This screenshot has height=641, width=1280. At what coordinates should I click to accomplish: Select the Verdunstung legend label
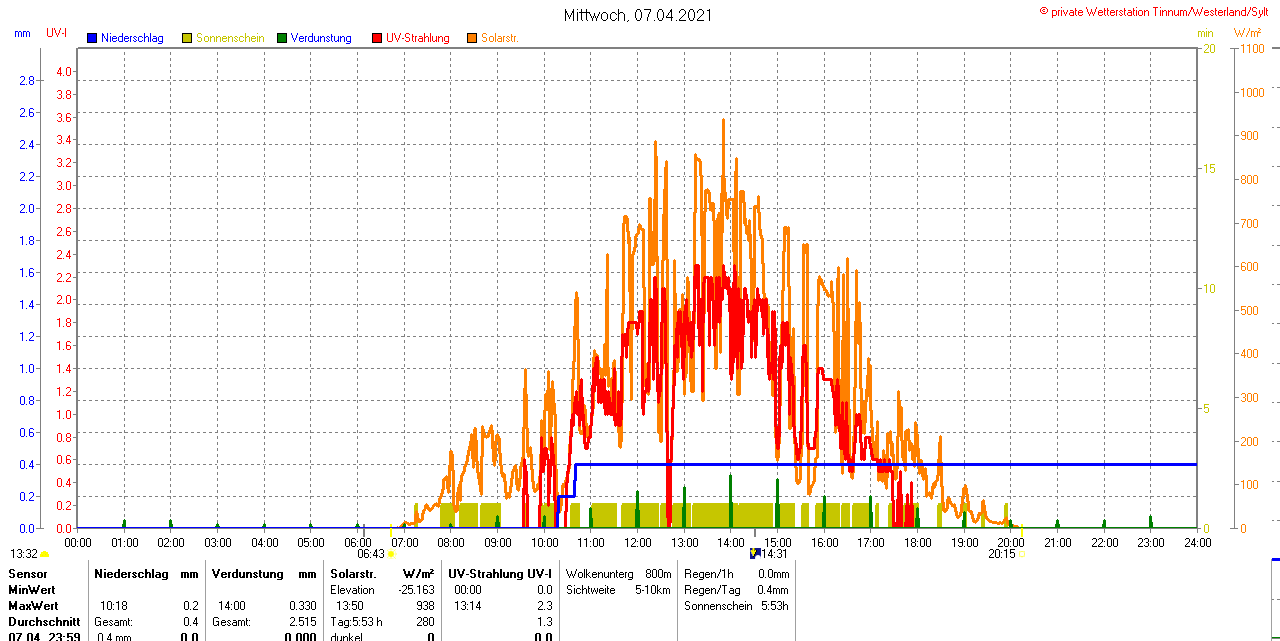pyautogui.click(x=321, y=38)
